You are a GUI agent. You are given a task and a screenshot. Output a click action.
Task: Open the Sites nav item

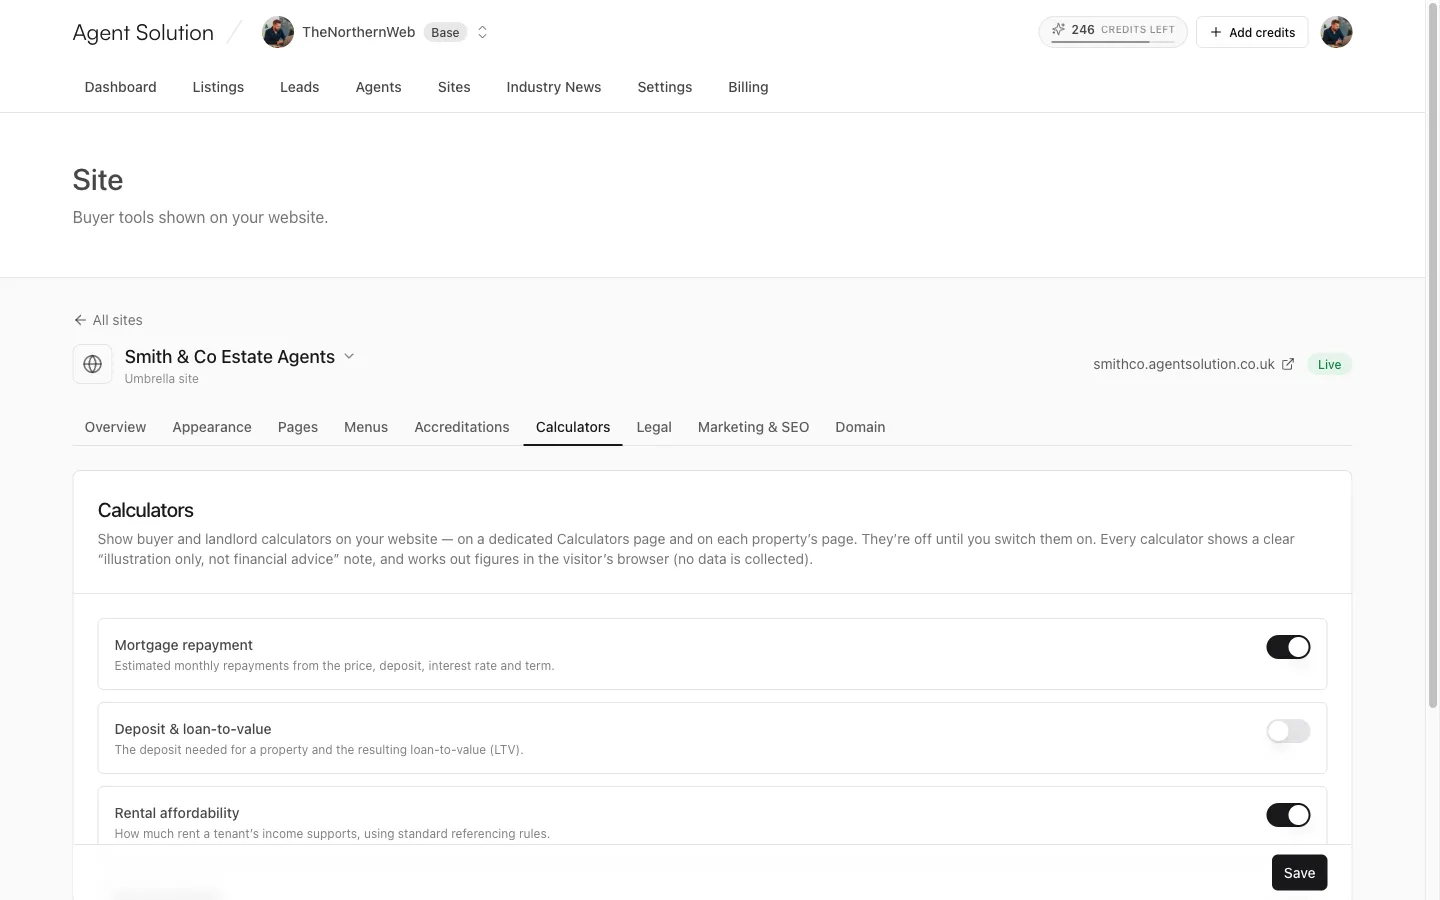point(454,87)
